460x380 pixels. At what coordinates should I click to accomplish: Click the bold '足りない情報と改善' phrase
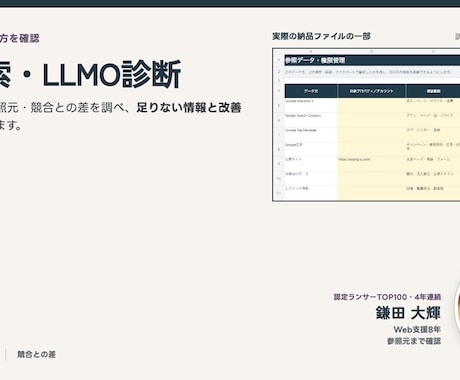coord(189,108)
